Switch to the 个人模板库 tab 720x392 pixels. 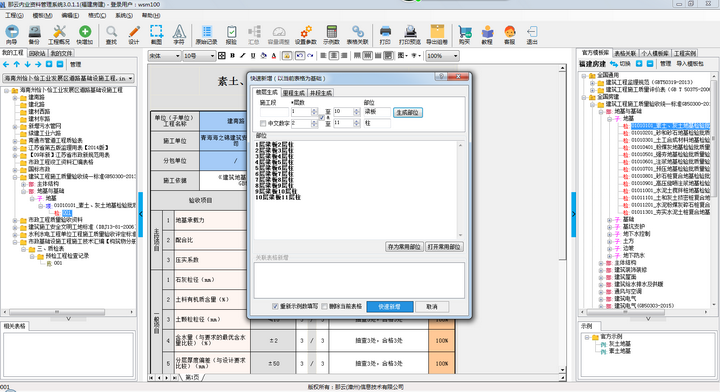pyautogui.click(x=655, y=53)
